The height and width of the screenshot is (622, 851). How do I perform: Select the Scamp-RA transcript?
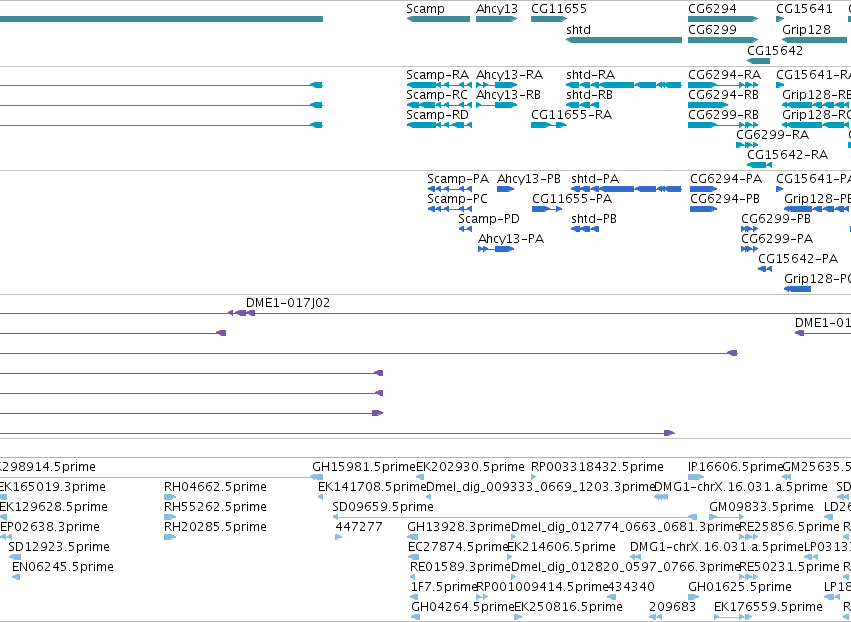tap(439, 85)
